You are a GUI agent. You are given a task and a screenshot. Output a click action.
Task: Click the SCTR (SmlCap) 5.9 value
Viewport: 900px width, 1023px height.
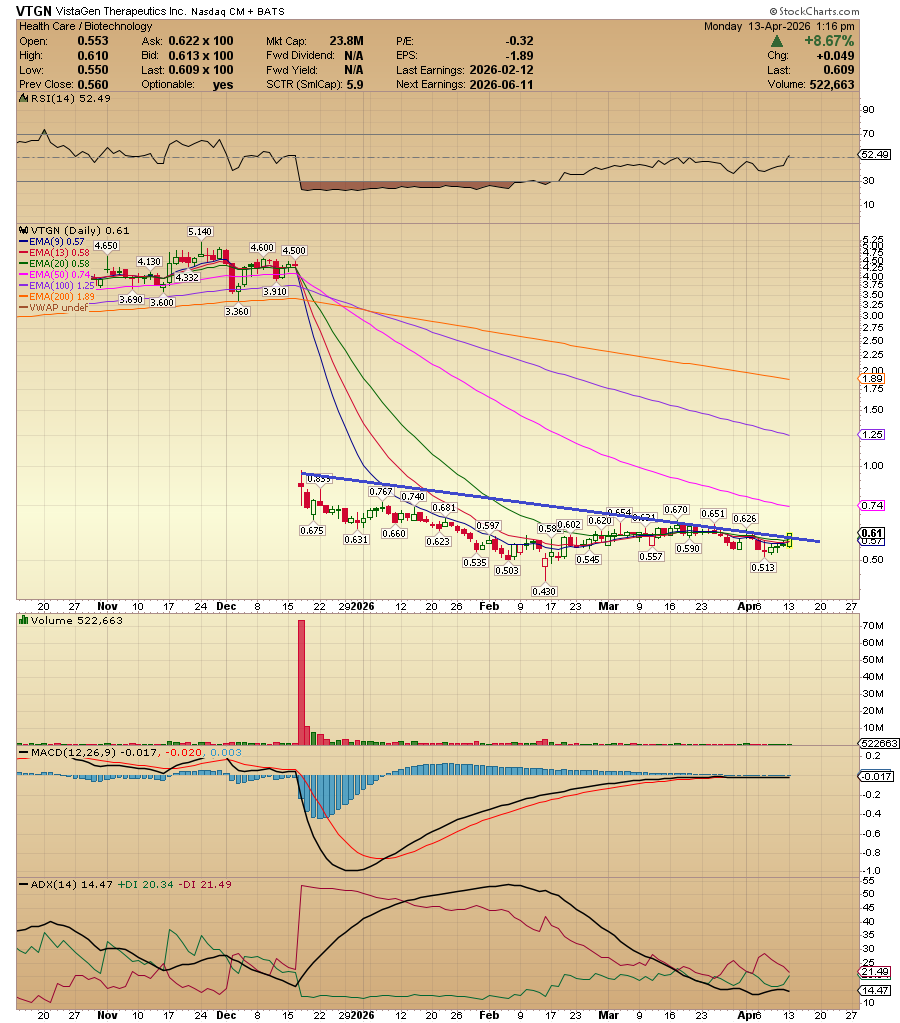pos(354,85)
